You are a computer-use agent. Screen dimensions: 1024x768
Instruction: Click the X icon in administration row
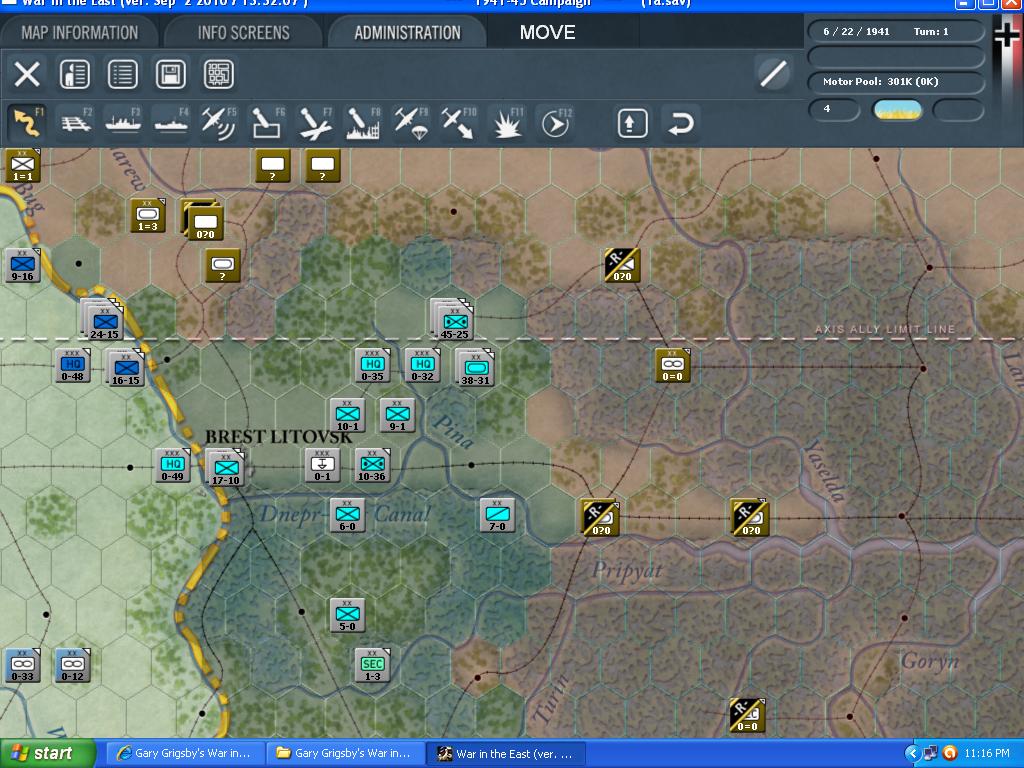pos(27,74)
